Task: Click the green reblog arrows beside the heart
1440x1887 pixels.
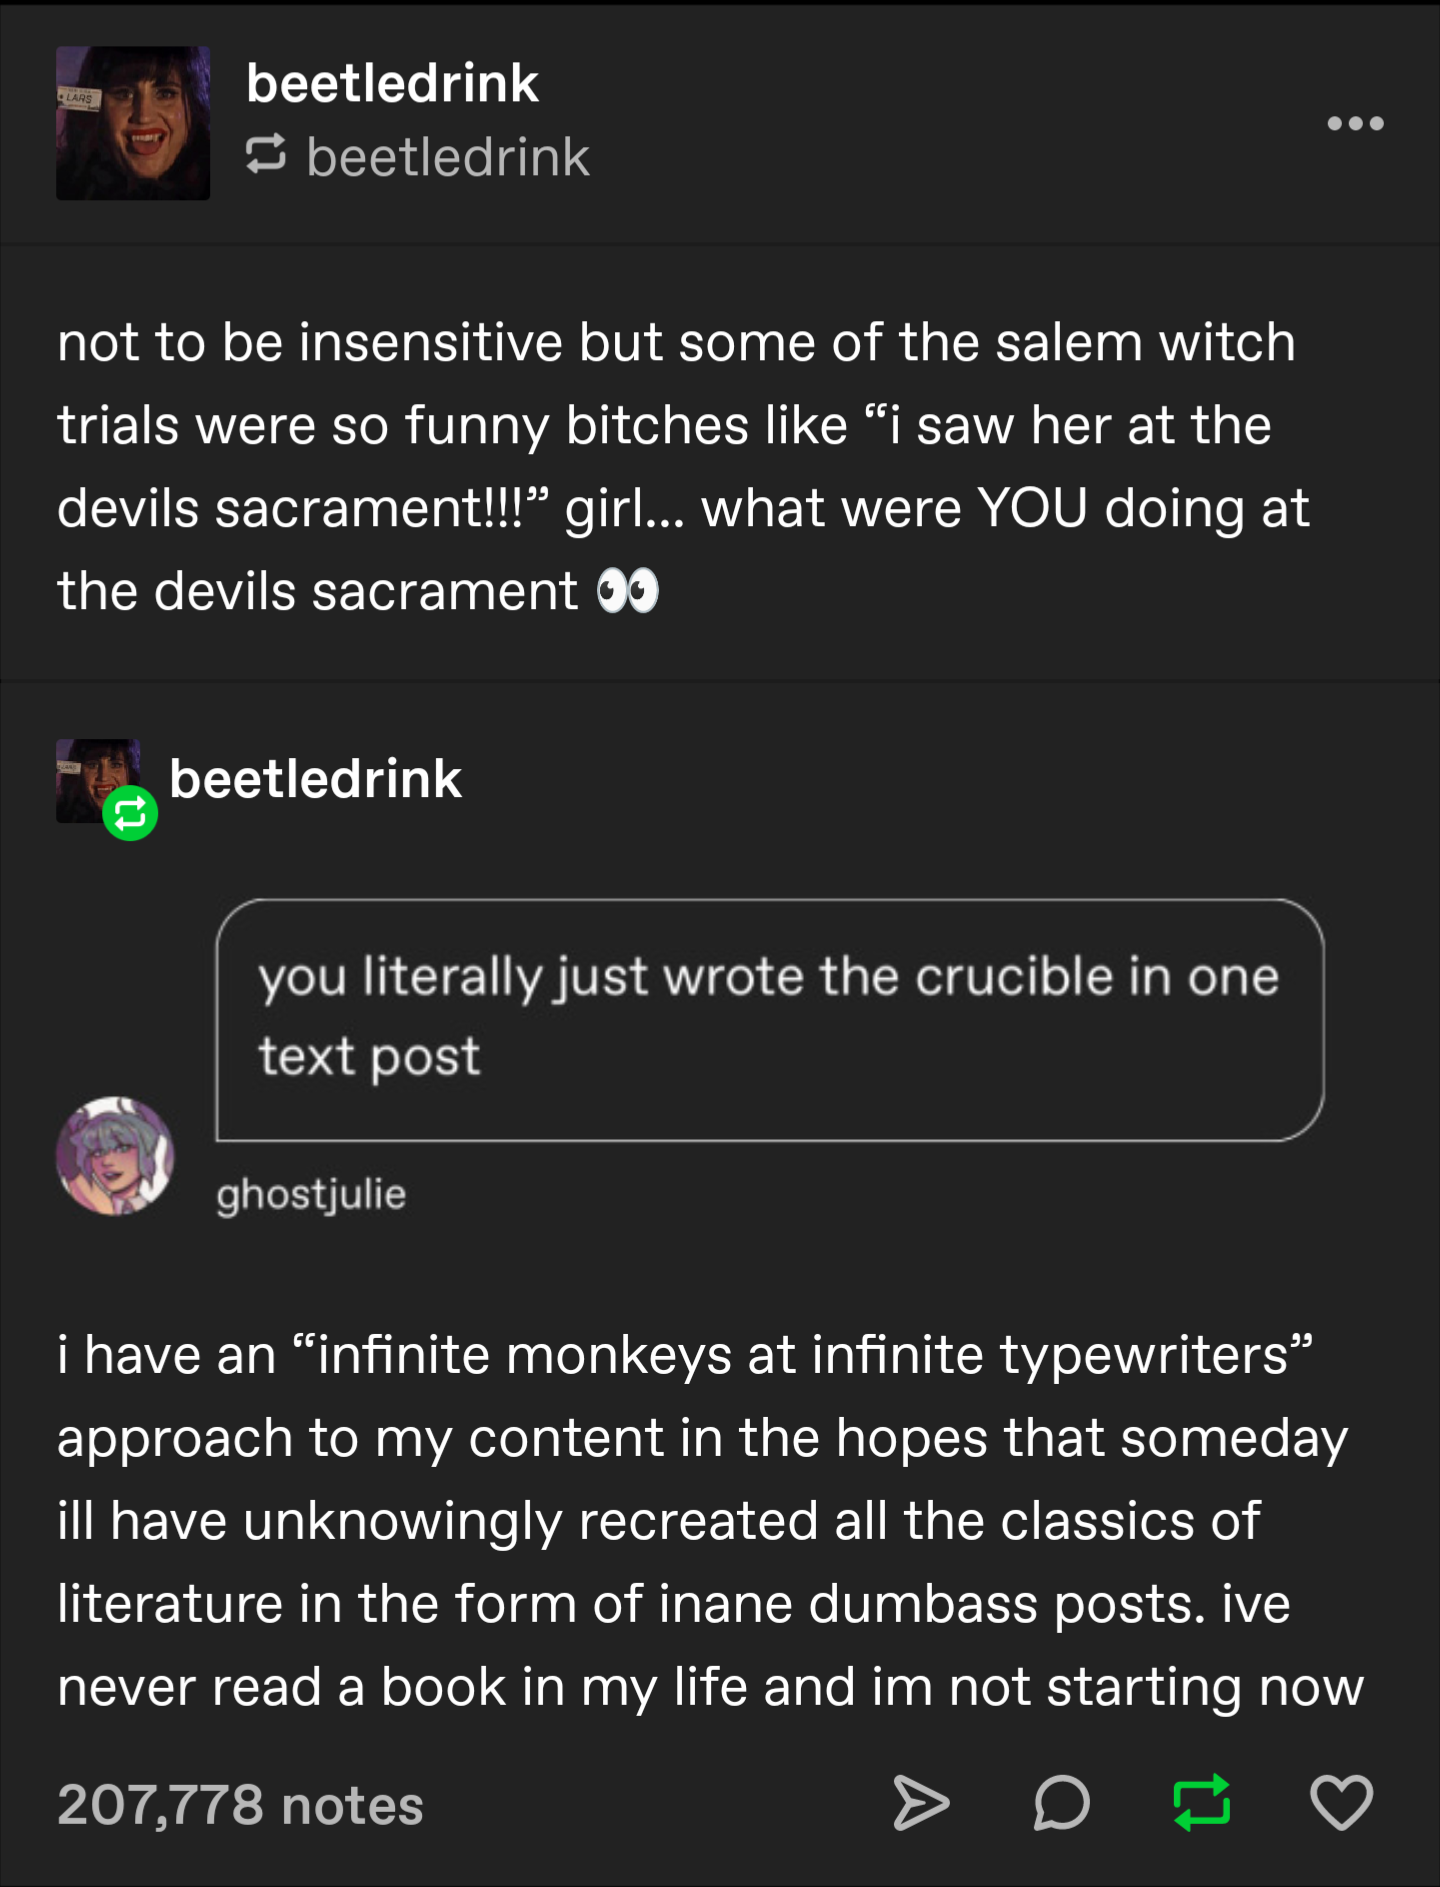Action: [1201, 1803]
